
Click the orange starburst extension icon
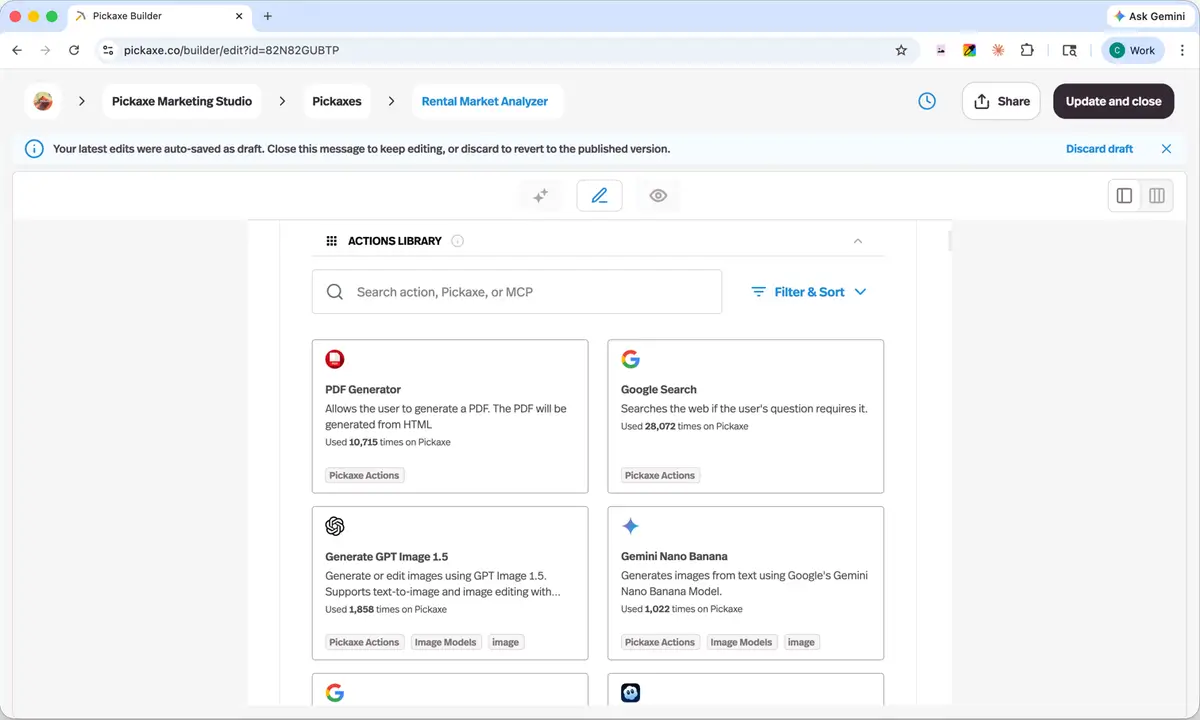pos(998,50)
